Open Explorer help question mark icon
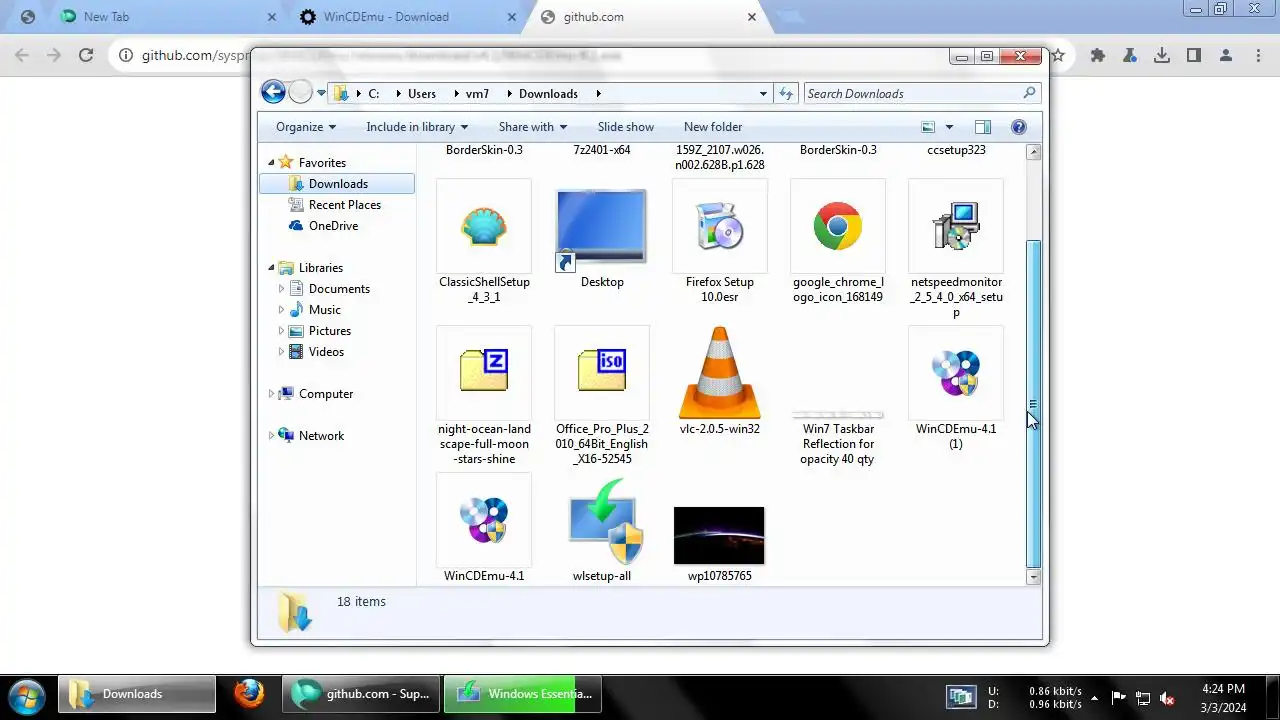Viewport: 1280px width, 720px height. coord(1019,127)
